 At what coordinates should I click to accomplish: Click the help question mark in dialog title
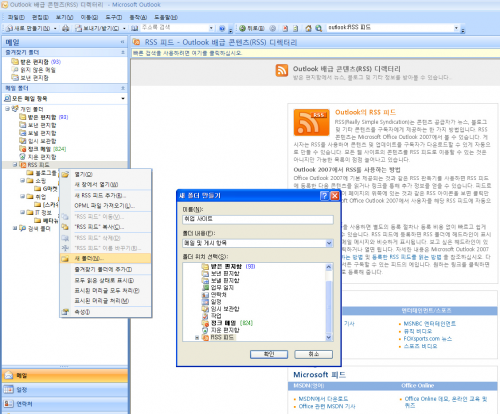pyautogui.click(x=324, y=196)
